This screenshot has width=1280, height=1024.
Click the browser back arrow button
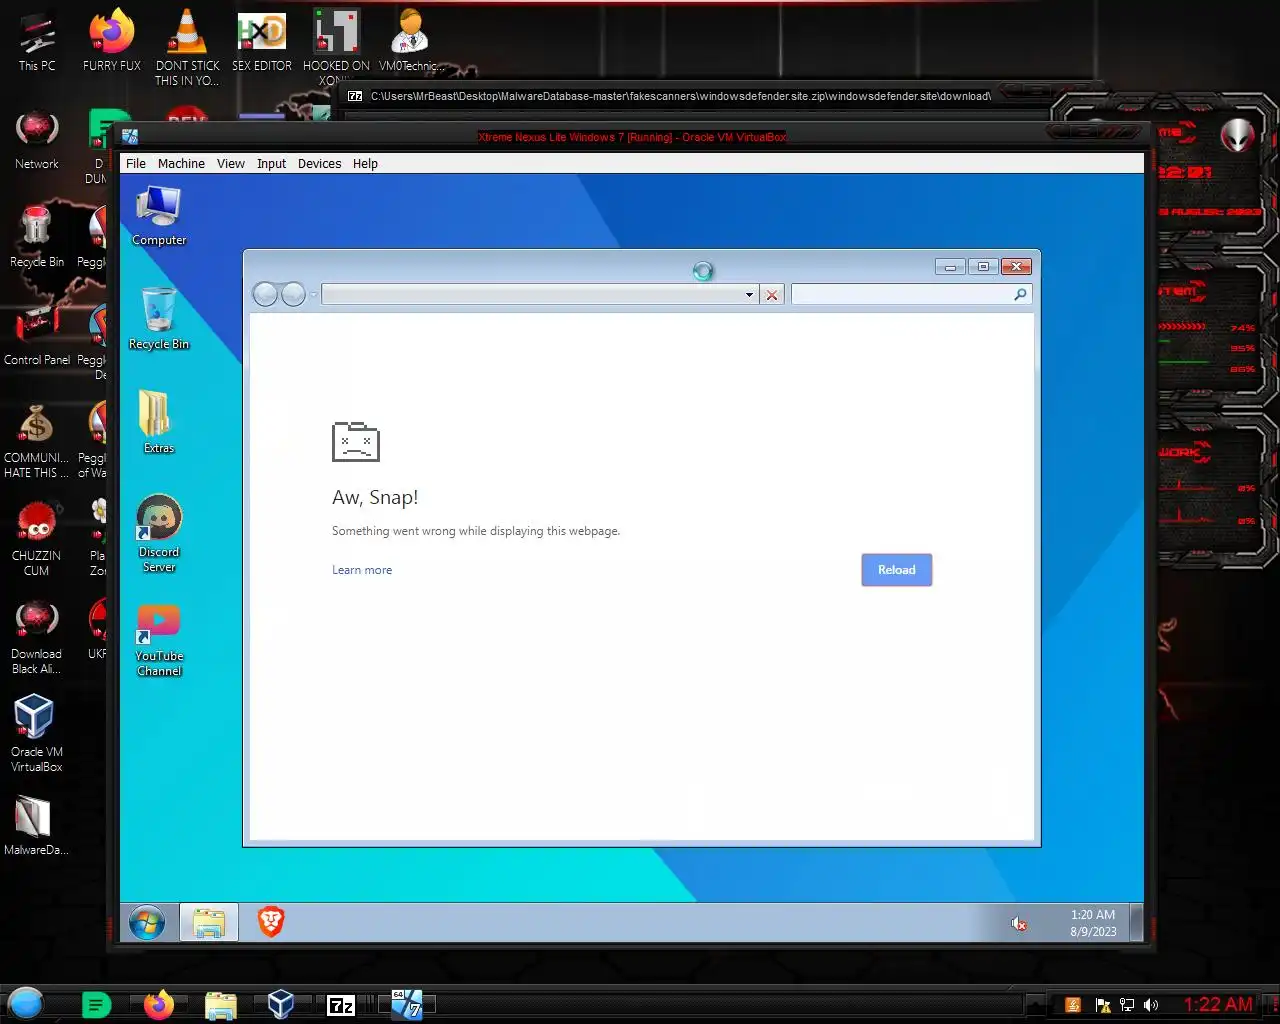coord(265,294)
